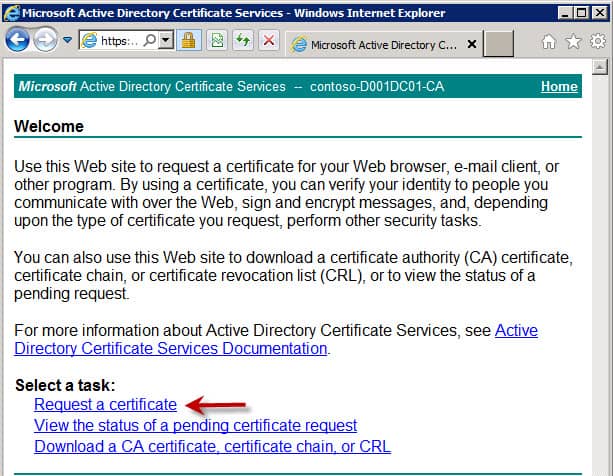Click the red Stop loading icon
This screenshot has height=476, width=613.
269,40
